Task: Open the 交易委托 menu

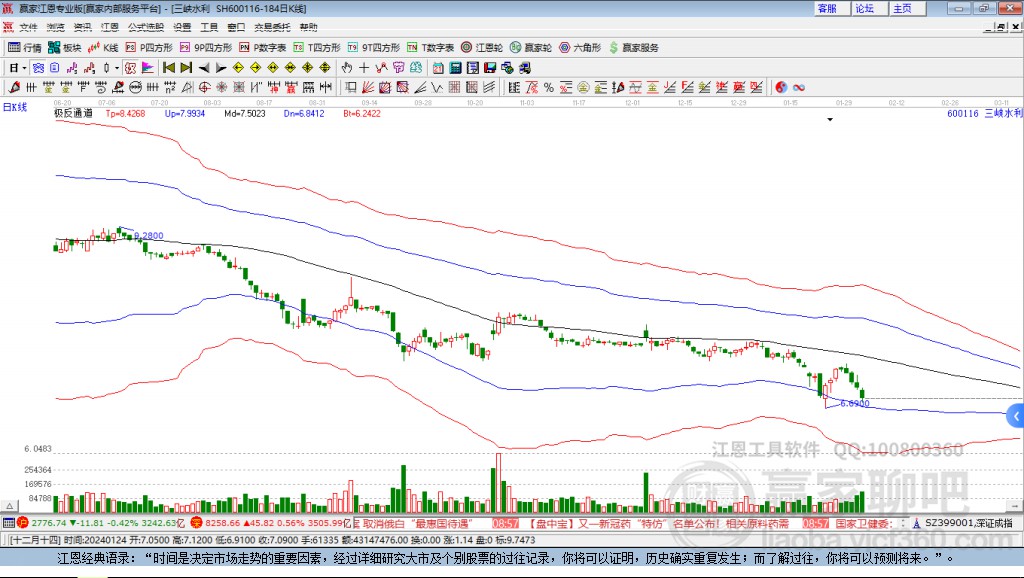Action: [272, 27]
